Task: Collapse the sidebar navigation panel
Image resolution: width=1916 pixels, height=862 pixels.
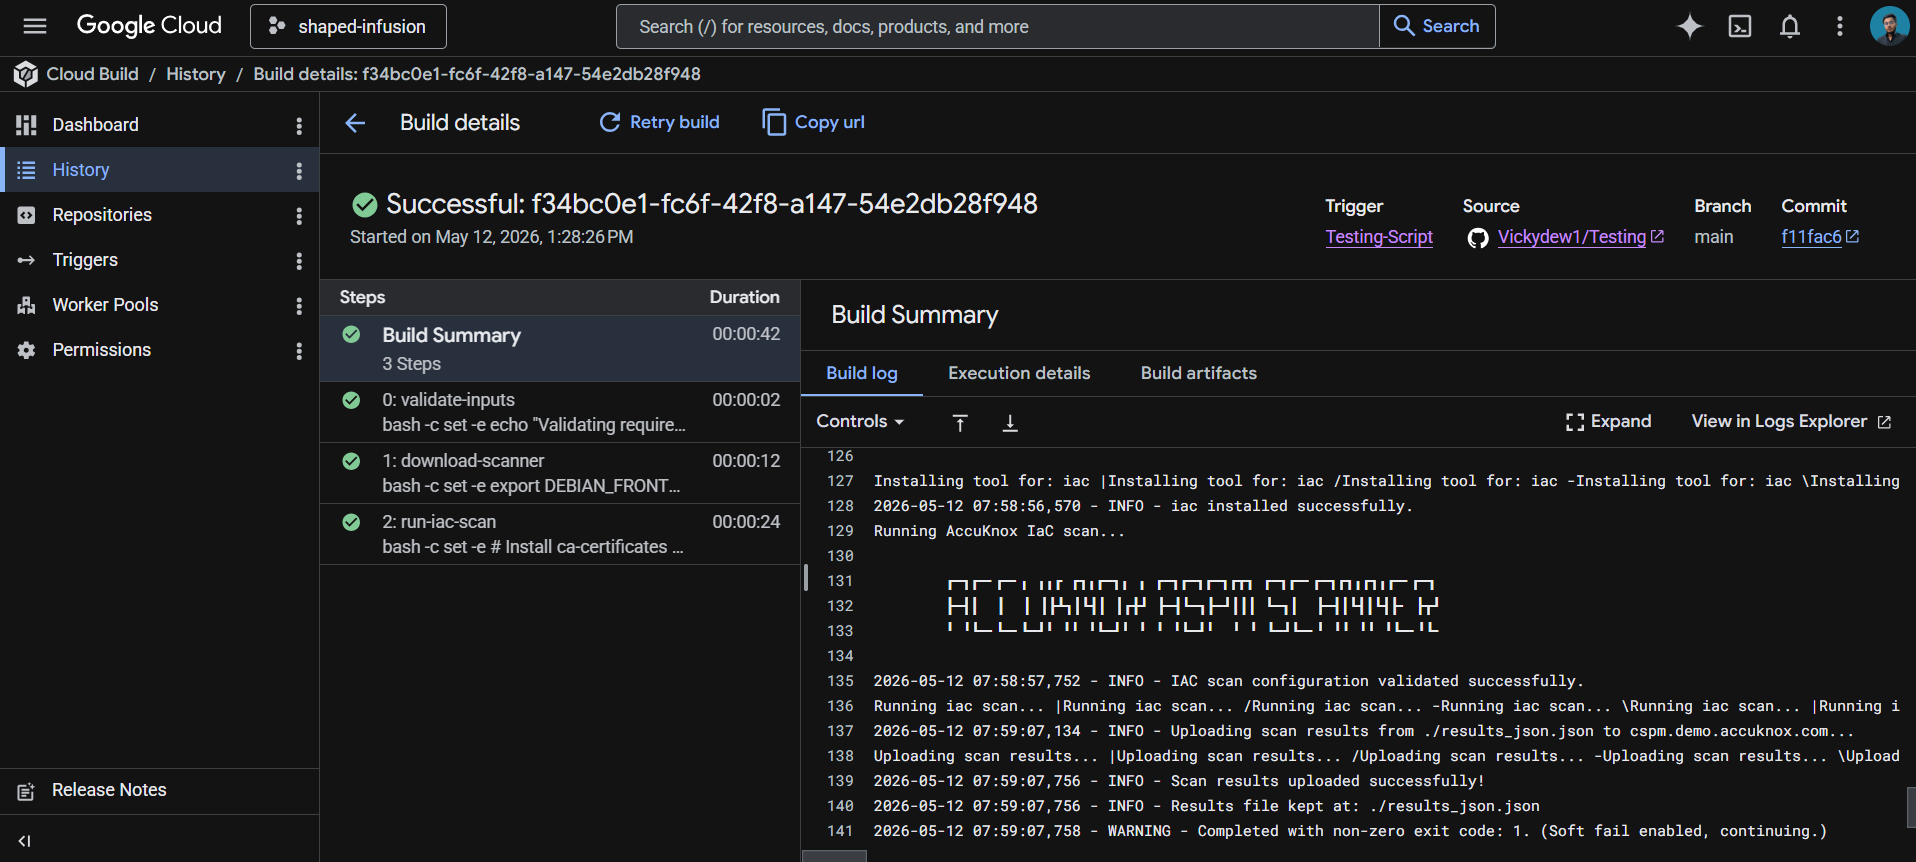Action: click(25, 841)
